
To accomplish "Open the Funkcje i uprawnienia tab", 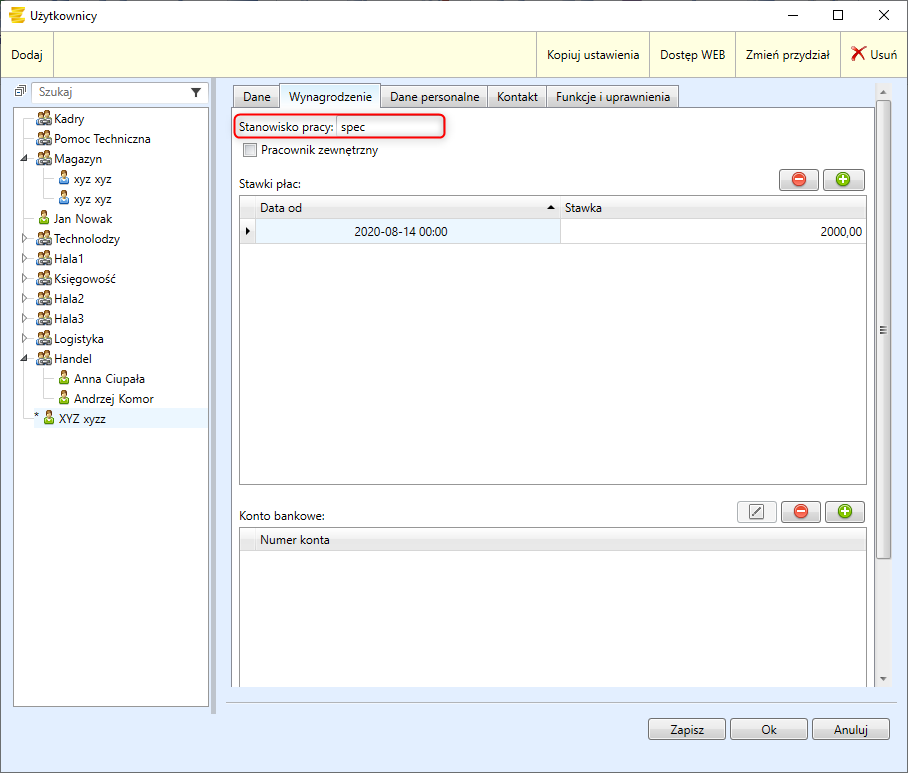I will pos(613,97).
